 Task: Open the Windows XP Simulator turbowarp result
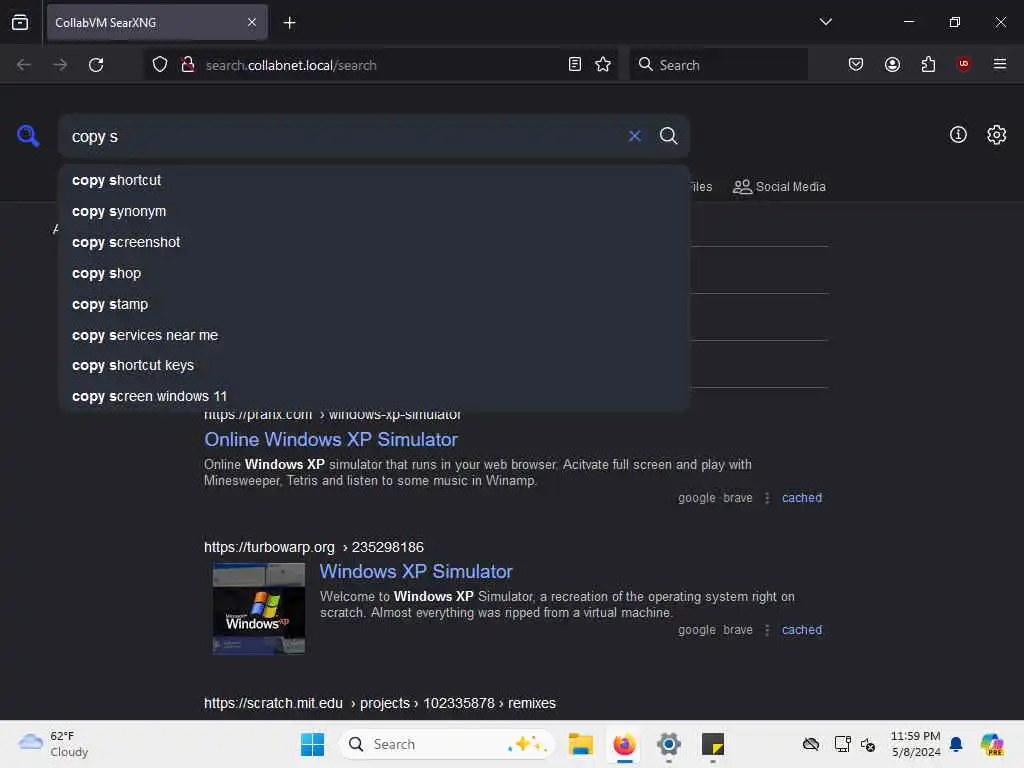(x=415, y=571)
